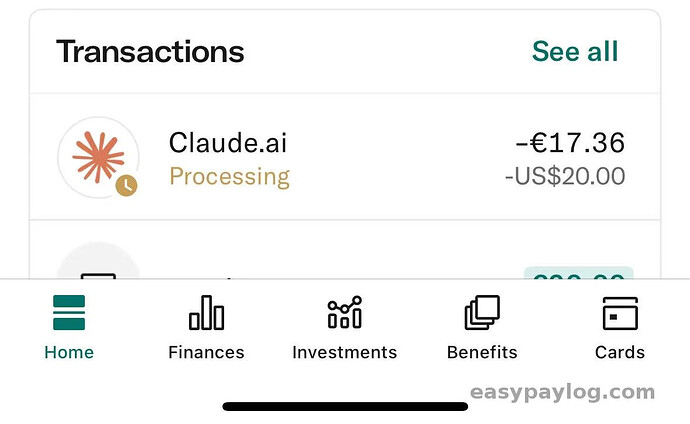
Task: Tap the green highlighted amount badge
Action: (579, 273)
